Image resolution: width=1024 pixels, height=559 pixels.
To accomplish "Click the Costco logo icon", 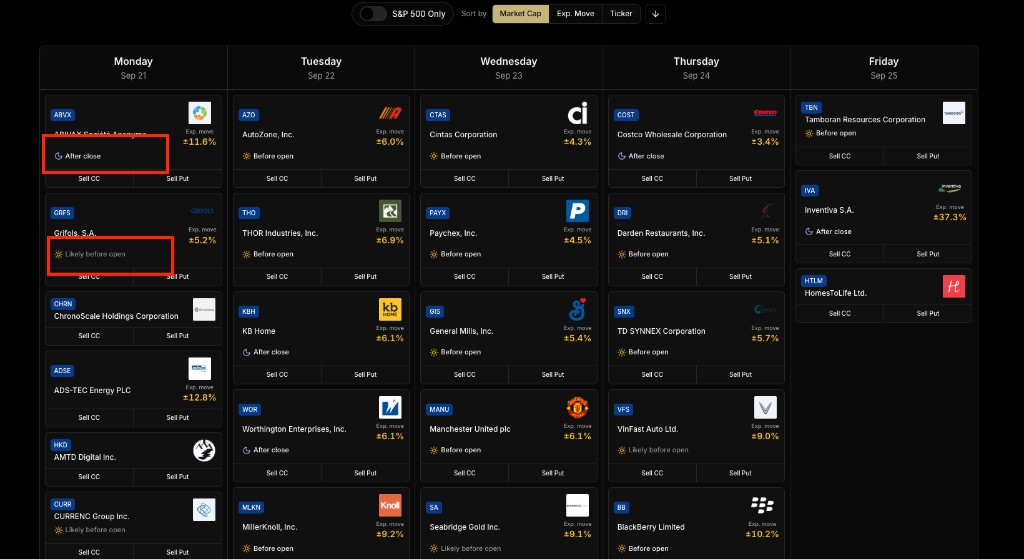I will click(765, 113).
